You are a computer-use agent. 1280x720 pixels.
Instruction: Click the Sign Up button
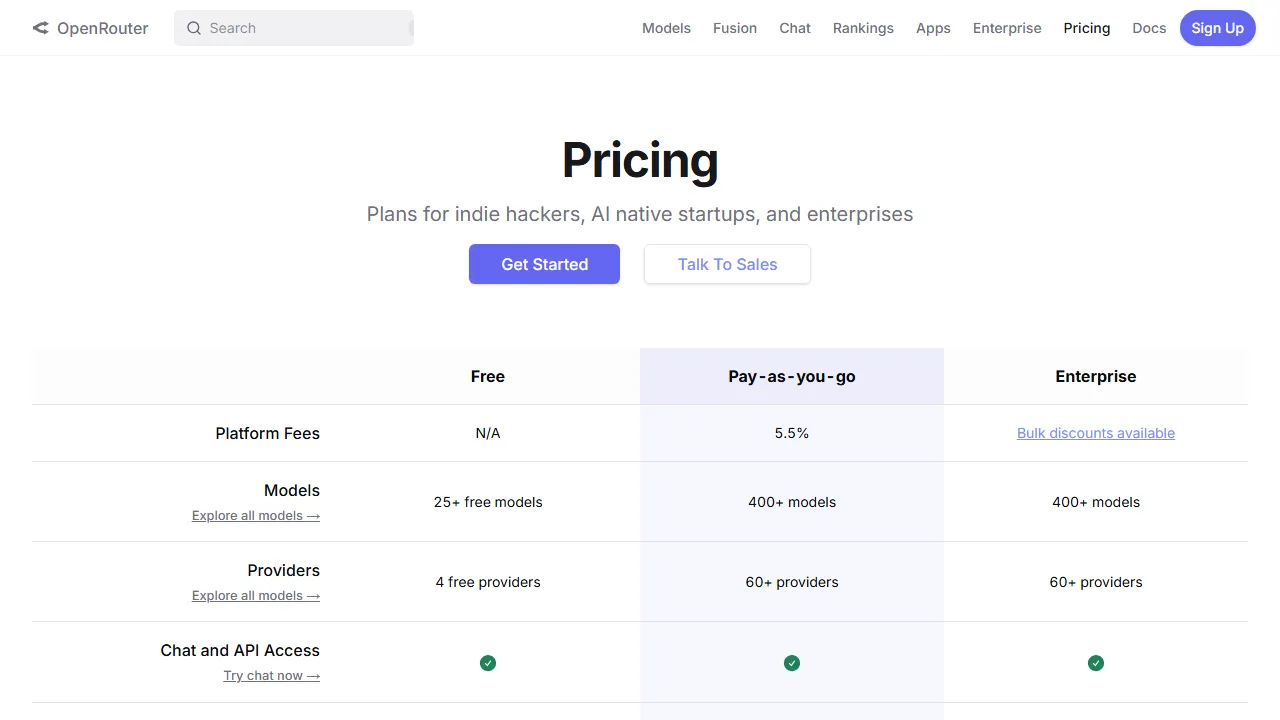(1218, 28)
